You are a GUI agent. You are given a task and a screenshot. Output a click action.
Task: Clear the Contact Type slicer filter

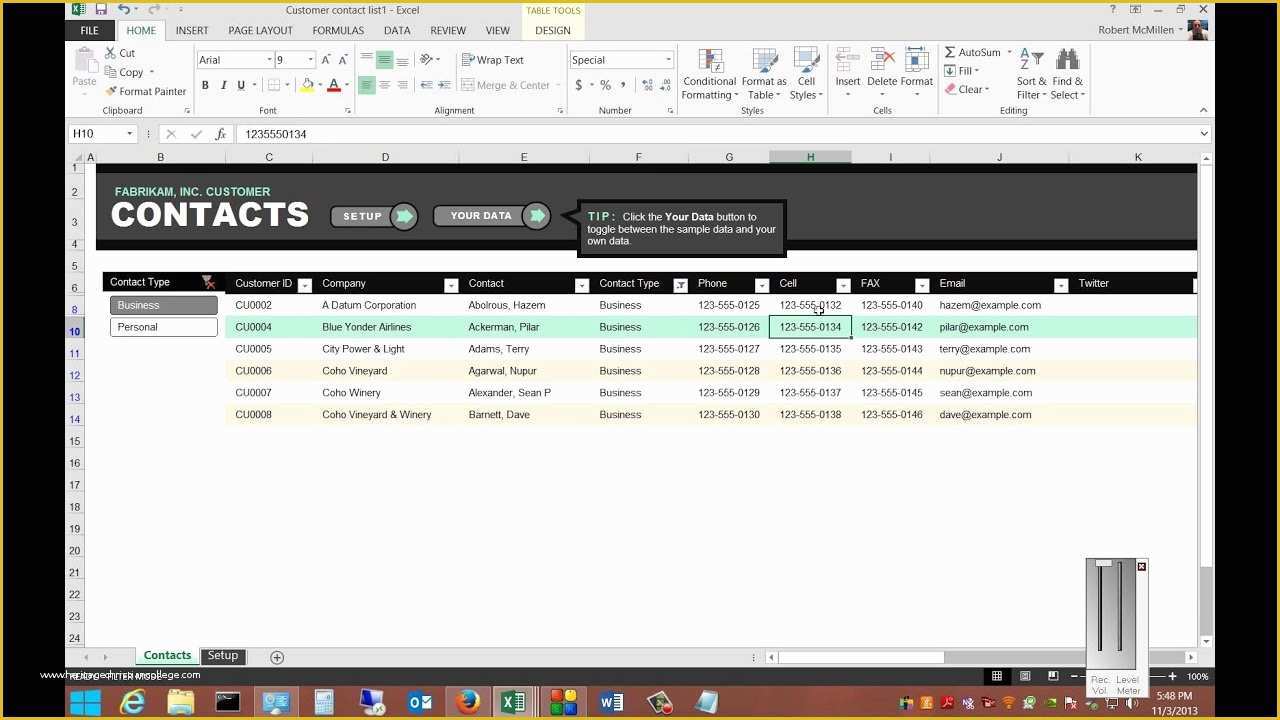tap(208, 283)
